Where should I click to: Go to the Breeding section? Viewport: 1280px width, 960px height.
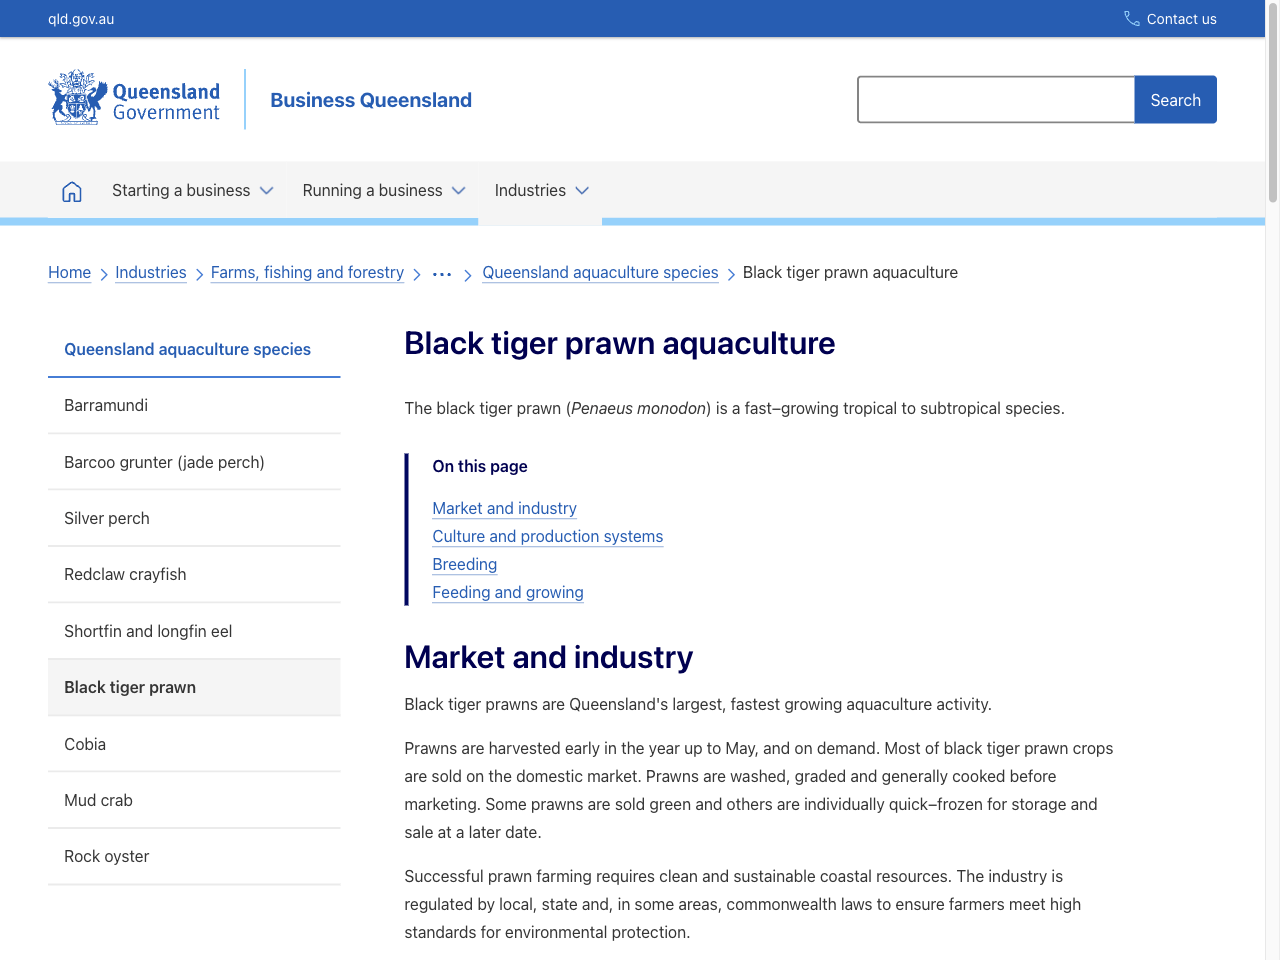point(464,564)
